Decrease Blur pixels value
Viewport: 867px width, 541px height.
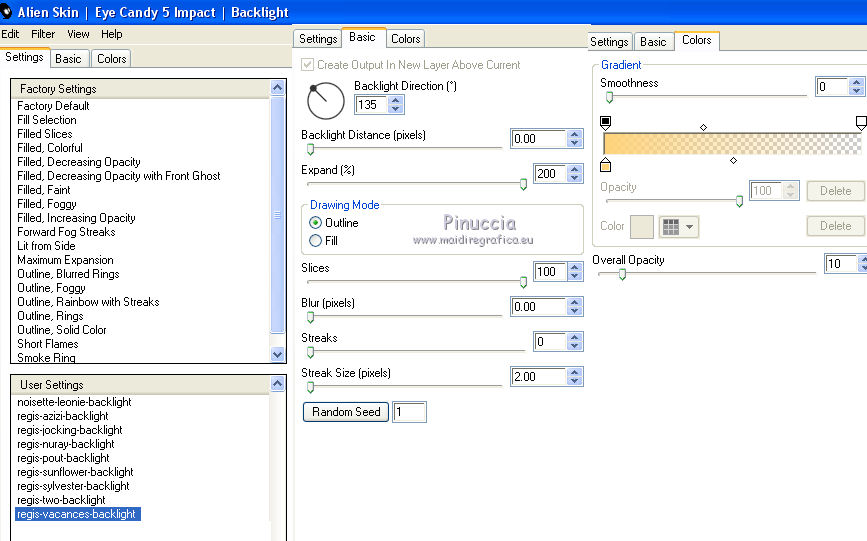tap(574, 311)
